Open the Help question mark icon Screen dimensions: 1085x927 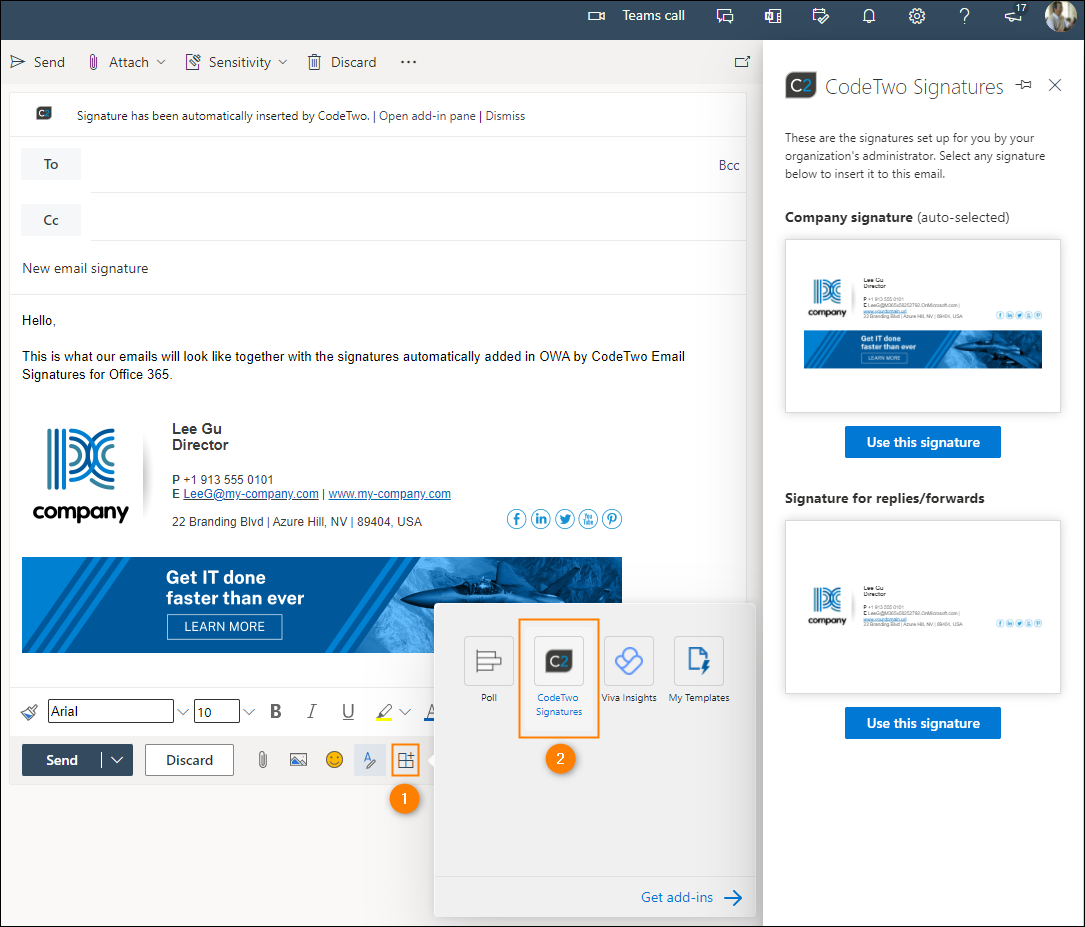[x=965, y=16]
